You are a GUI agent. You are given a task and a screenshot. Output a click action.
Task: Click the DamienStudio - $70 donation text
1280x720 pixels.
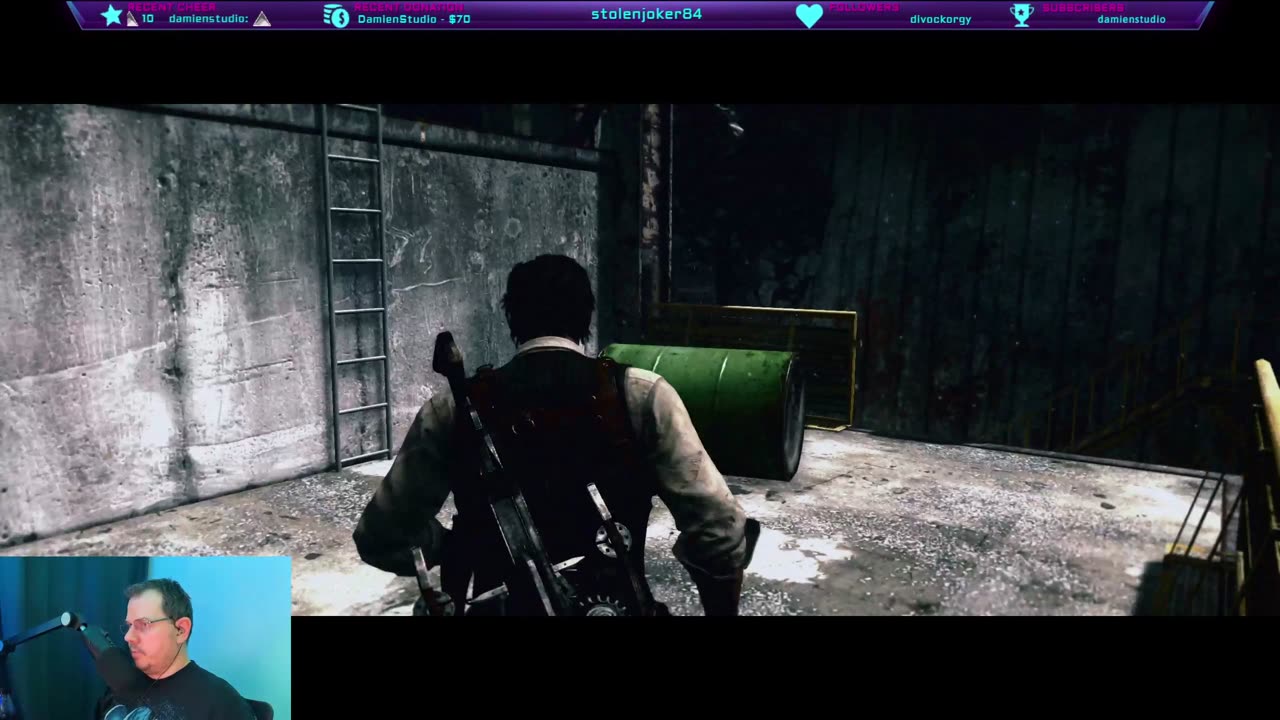414,19
